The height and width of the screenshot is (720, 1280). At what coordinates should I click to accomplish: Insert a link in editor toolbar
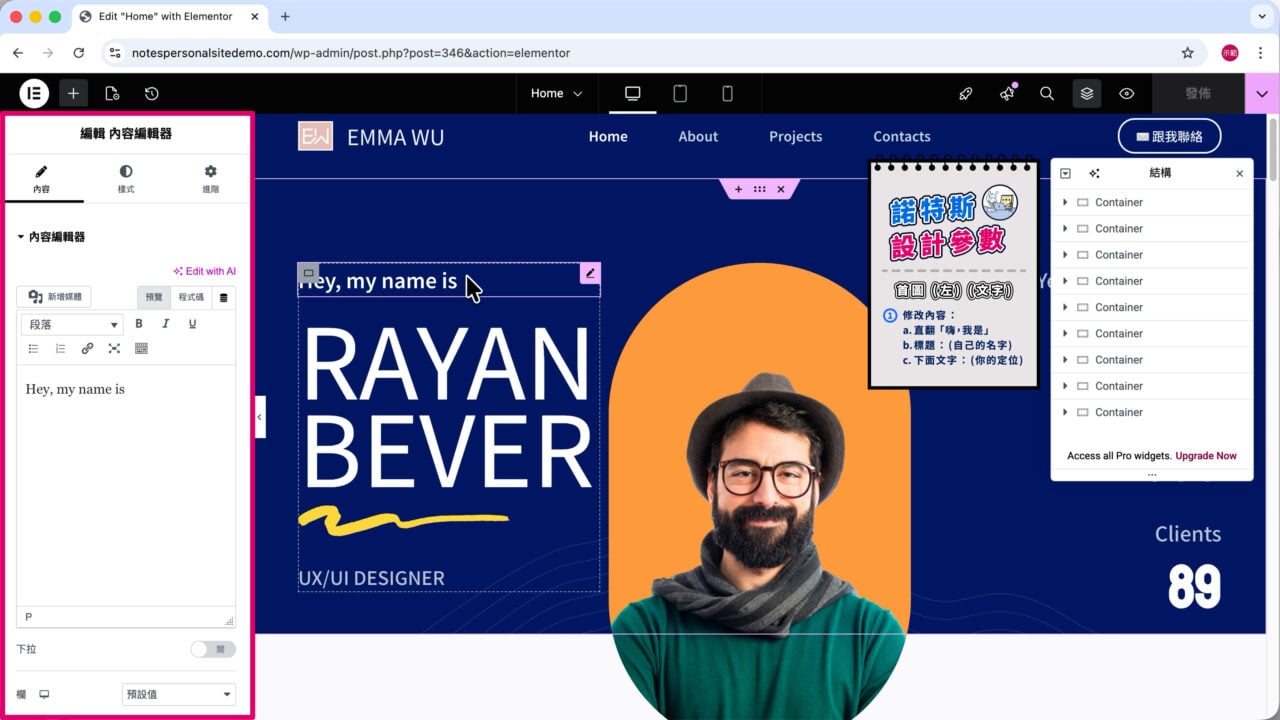click(87, 348)
